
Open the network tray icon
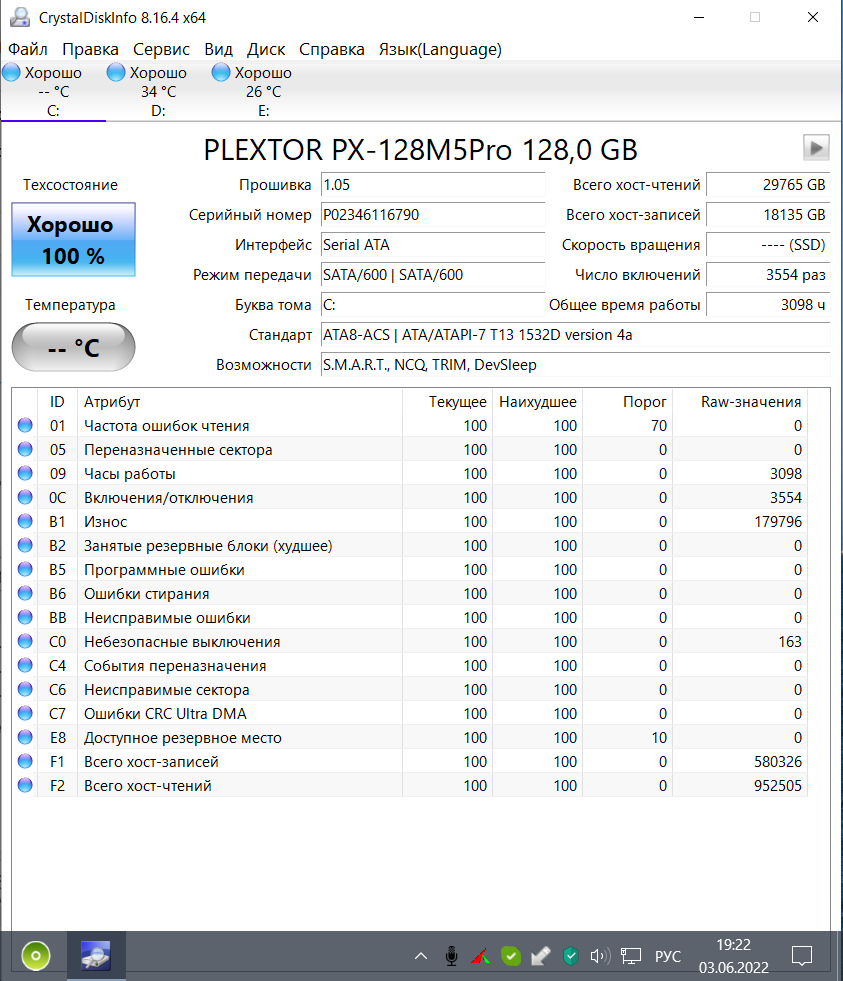631,956
